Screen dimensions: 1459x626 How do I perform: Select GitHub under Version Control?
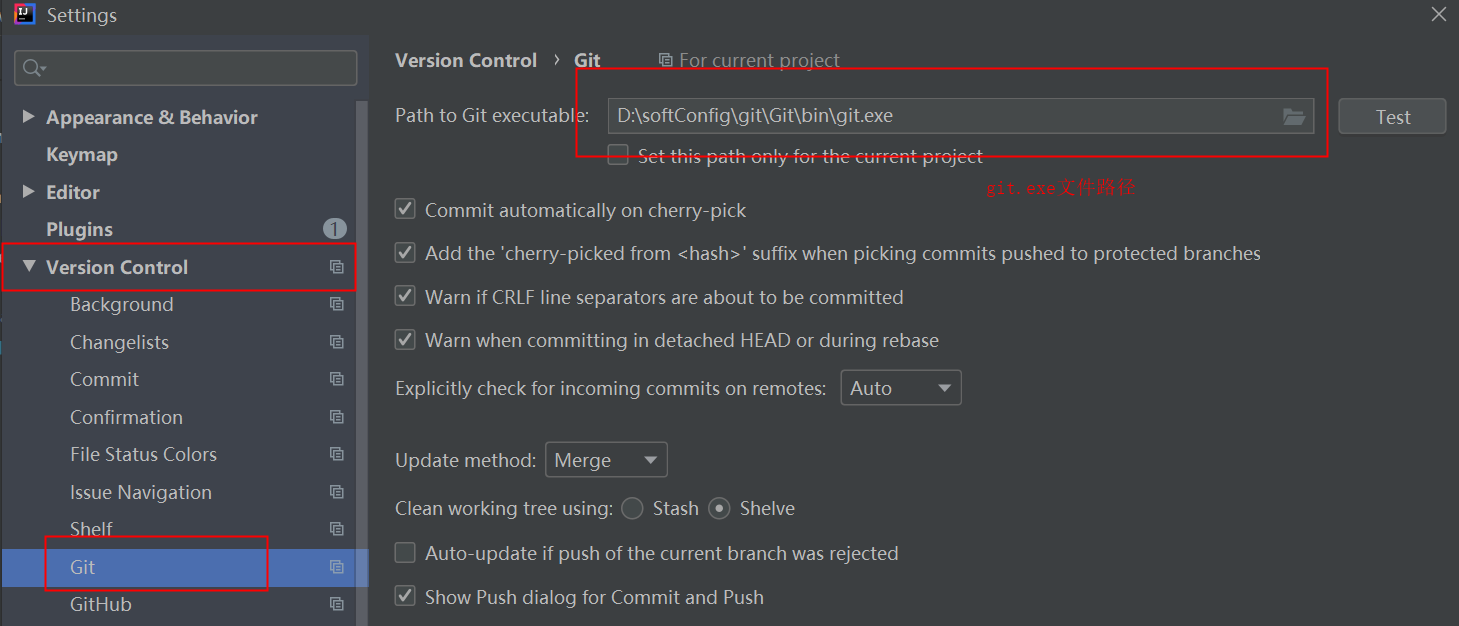(x=101, y=604)
